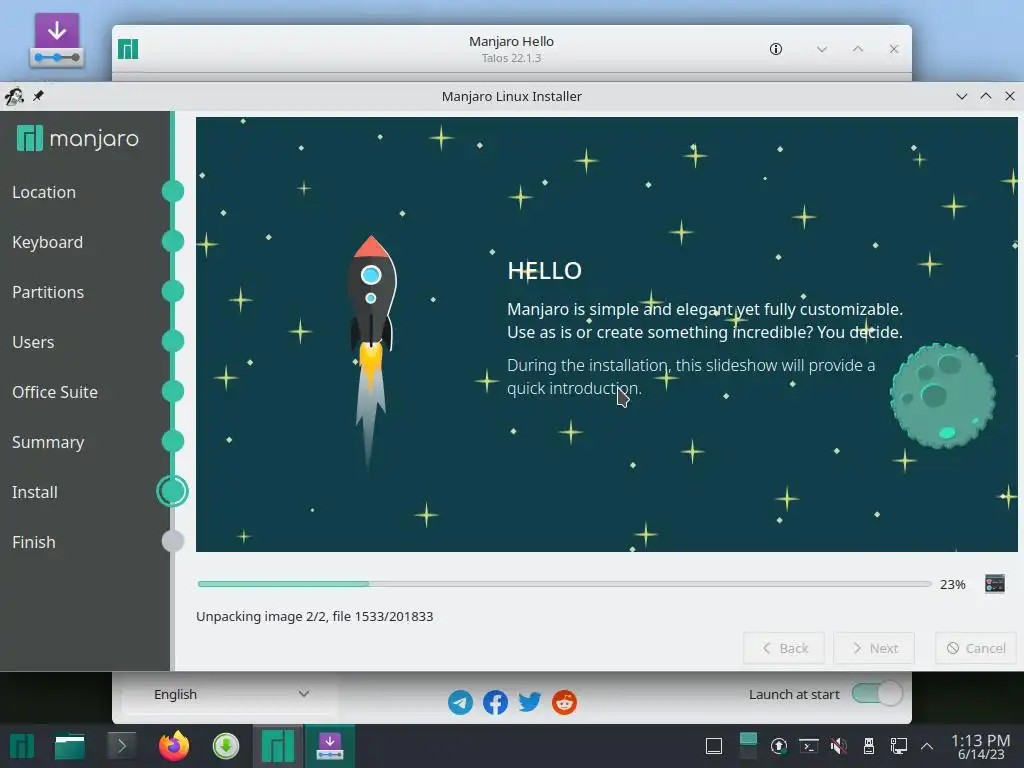Image resolution: width=1024 pixels, height=768 pixels.
Task: Select the Install step in sidebar
Action: (x=35, y=492)
